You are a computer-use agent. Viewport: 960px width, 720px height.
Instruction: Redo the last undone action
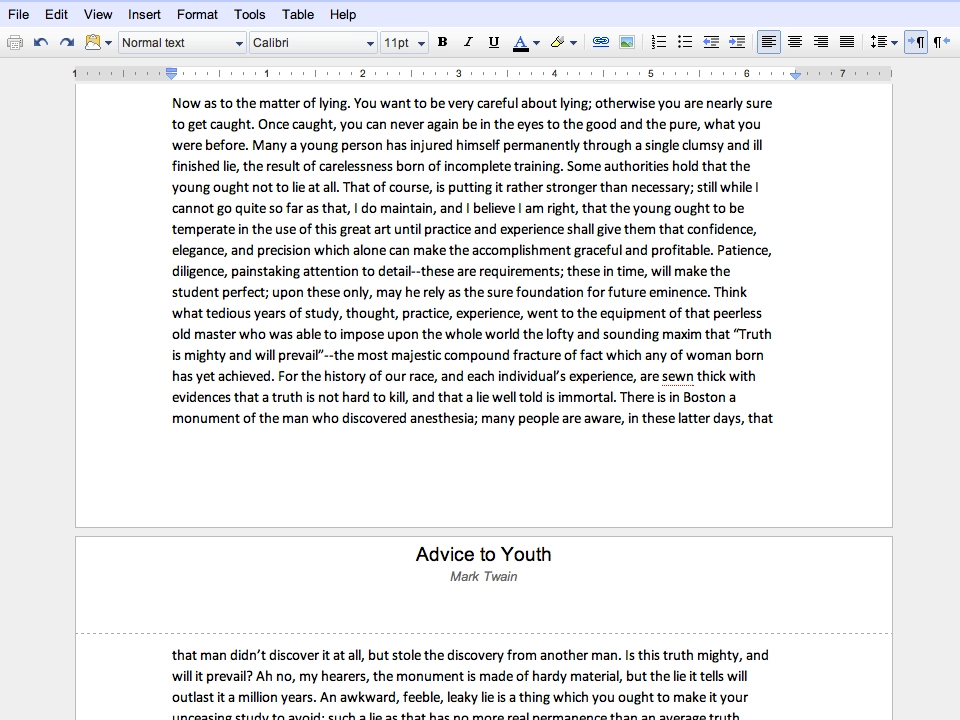[66, 42]
